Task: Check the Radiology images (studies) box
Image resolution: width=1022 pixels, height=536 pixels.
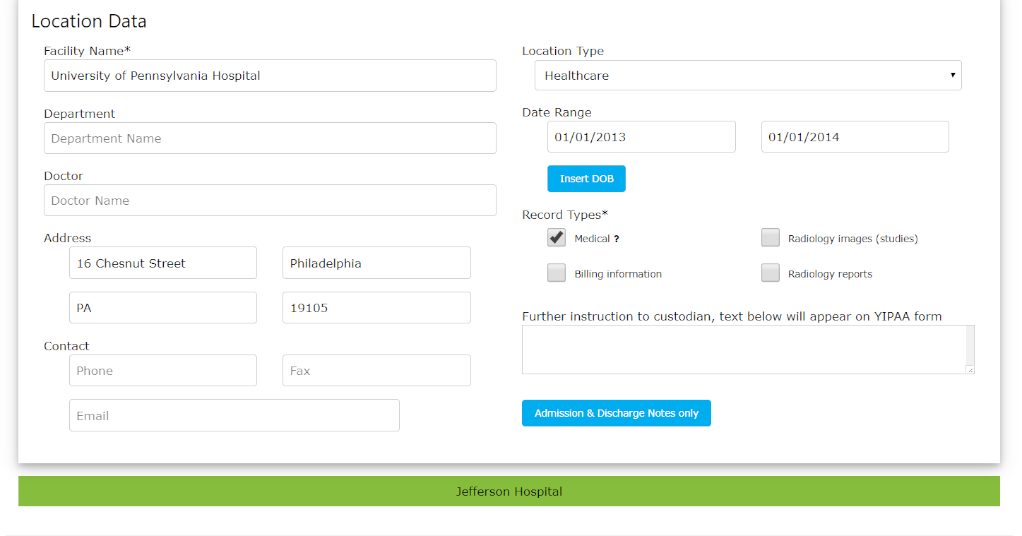Action: (x=770, y=238)
